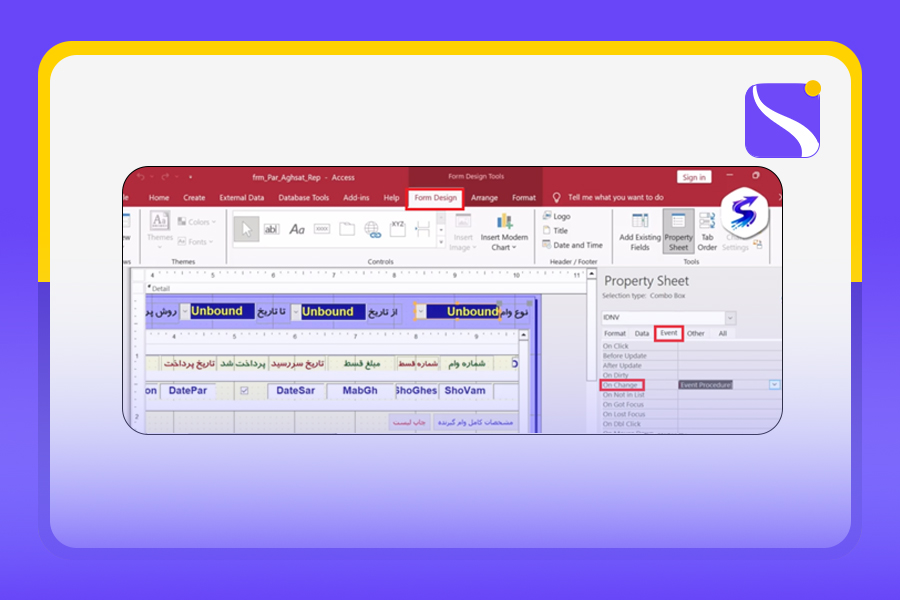This screenshot has width=900, height=600.
Task: Switch to the Create ribbon tab
Action: coord(194,198)
